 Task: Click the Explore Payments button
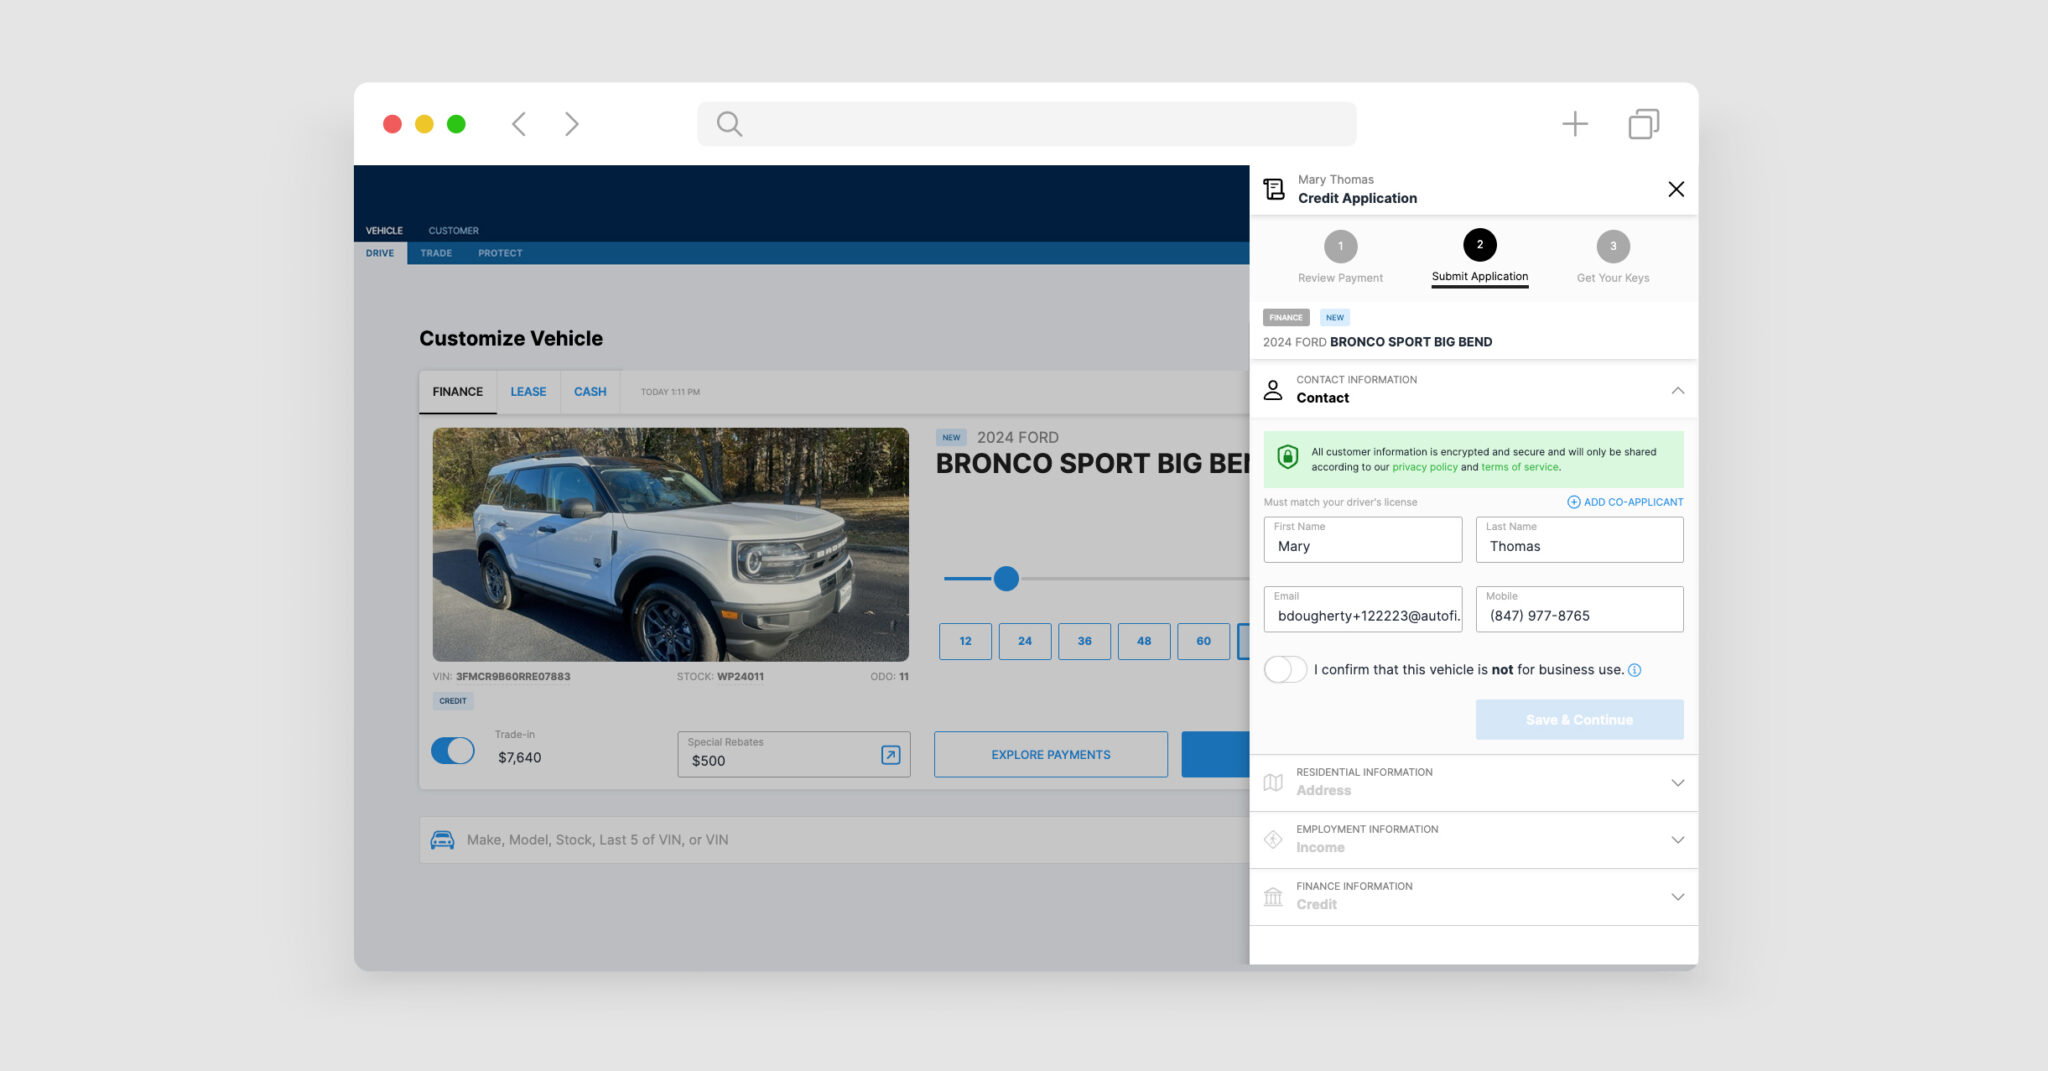click(1050, 755)
